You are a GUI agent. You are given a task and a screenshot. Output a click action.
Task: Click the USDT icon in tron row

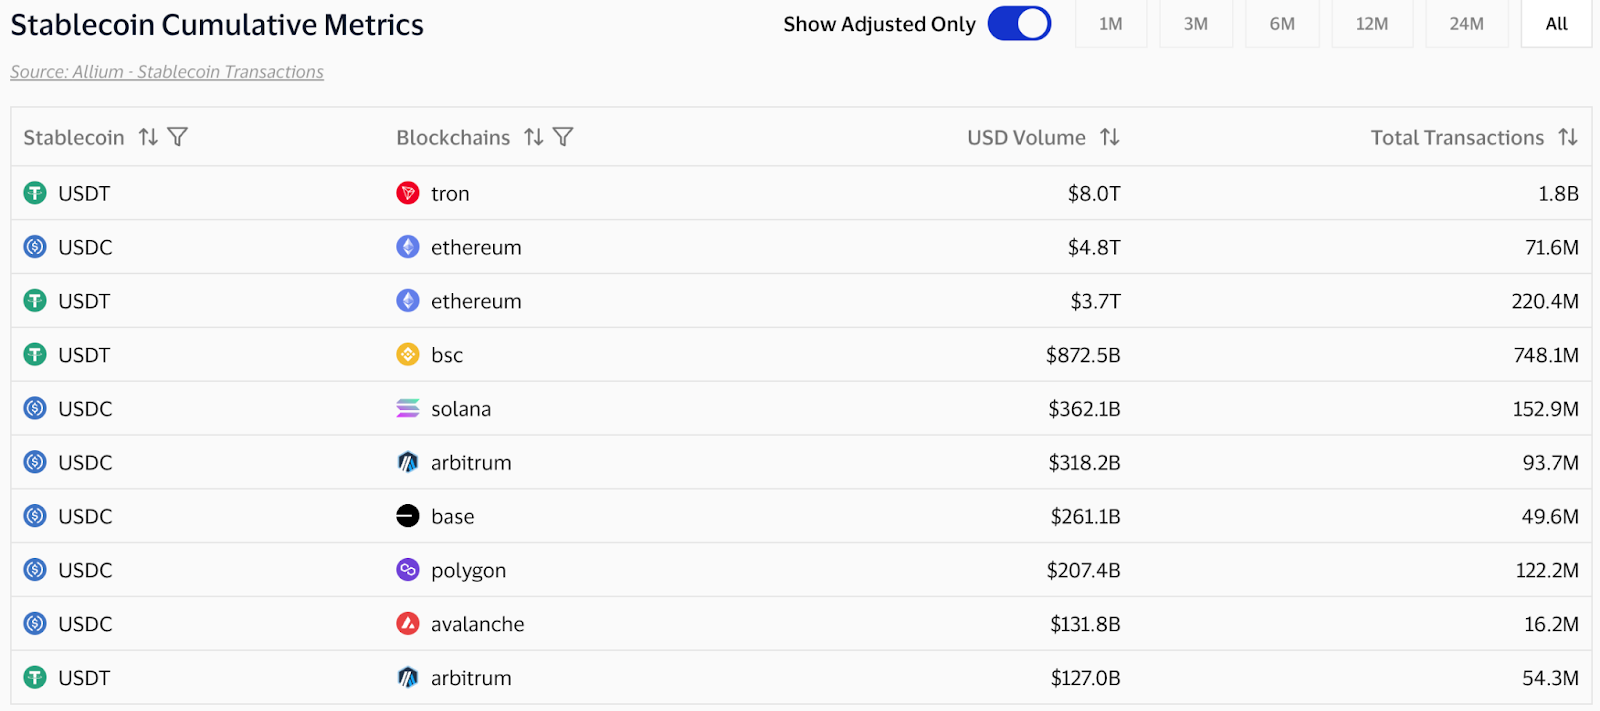(35, 193)
